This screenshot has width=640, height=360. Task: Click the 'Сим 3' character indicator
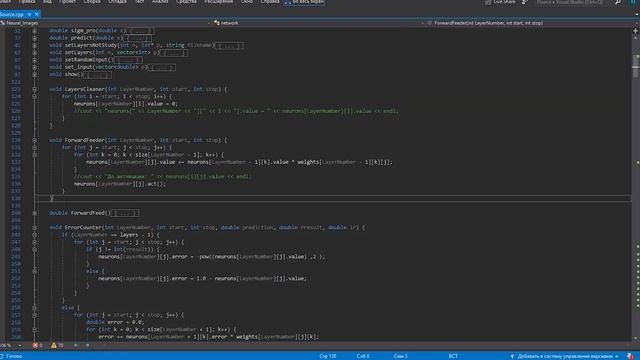(x=400, y=356)
